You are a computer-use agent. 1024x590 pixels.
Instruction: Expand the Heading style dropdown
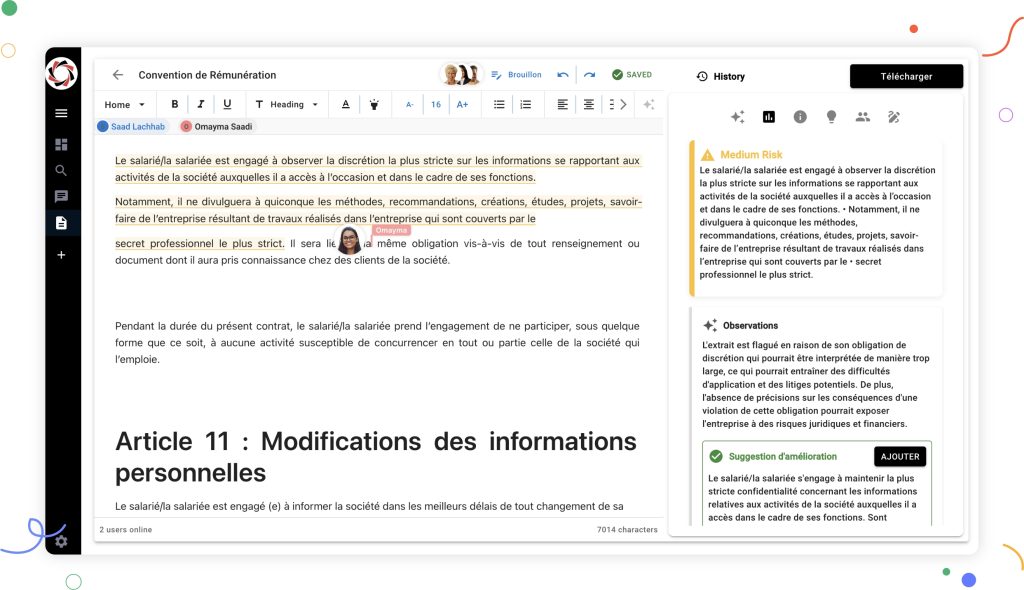(x=287, y=104)
